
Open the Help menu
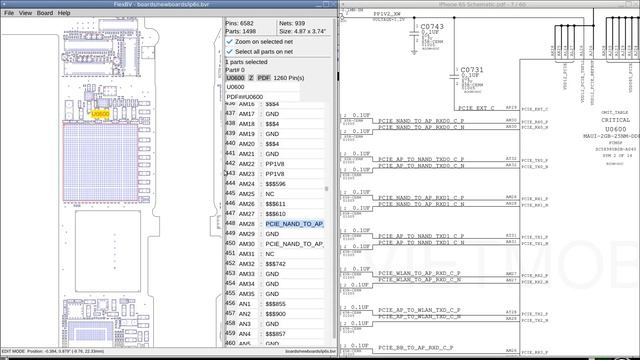64,13
